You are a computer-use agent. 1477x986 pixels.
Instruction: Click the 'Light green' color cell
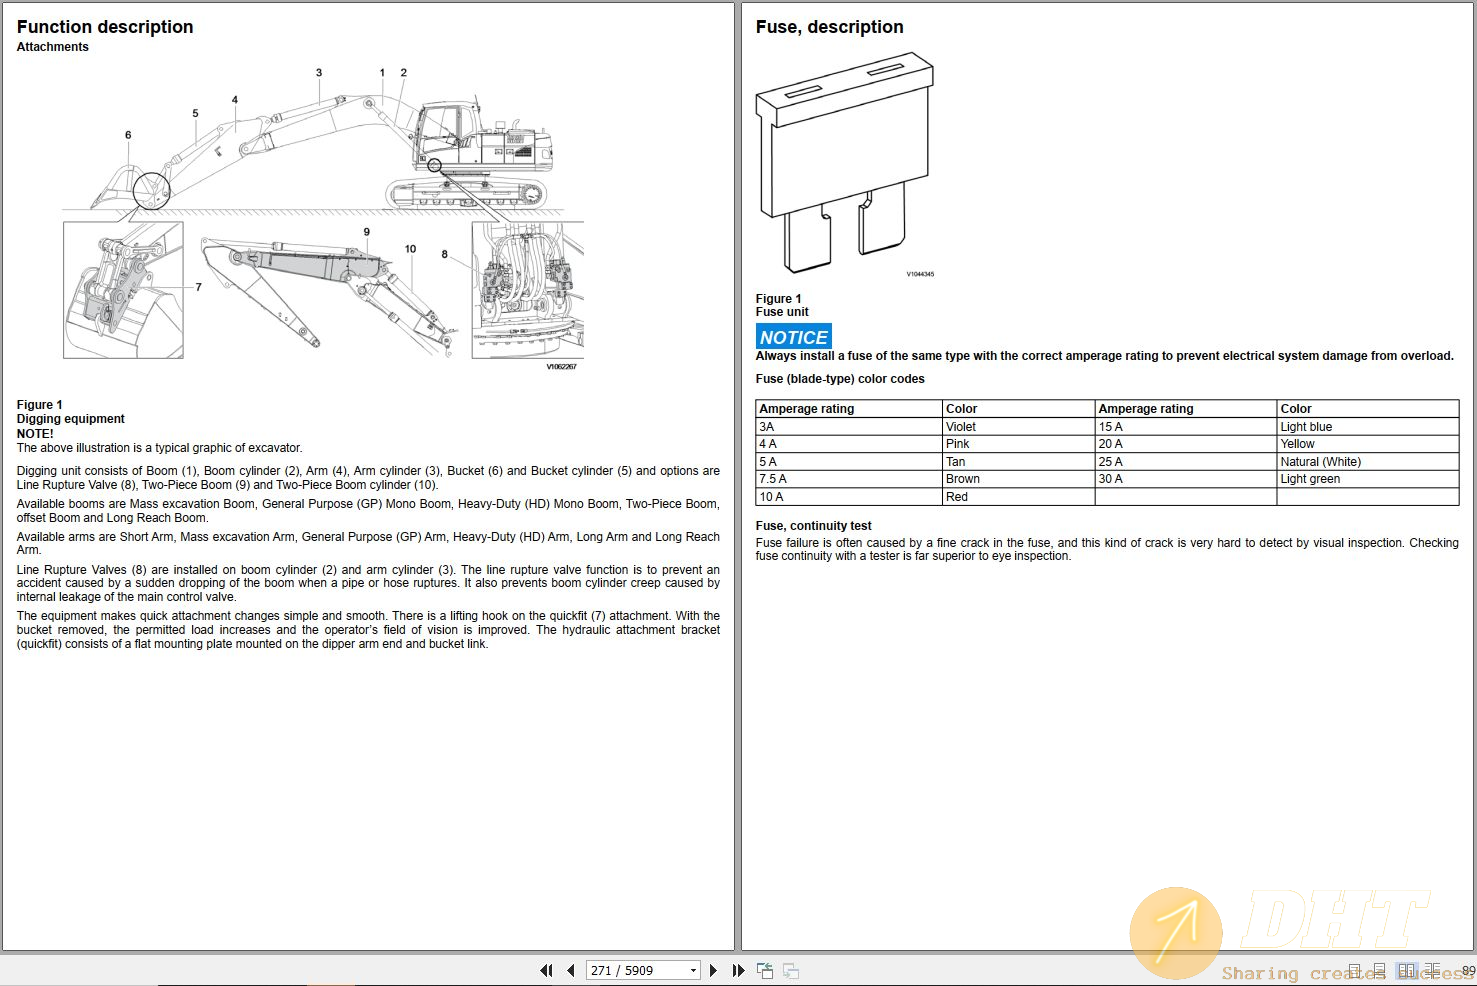[1367, 479]
